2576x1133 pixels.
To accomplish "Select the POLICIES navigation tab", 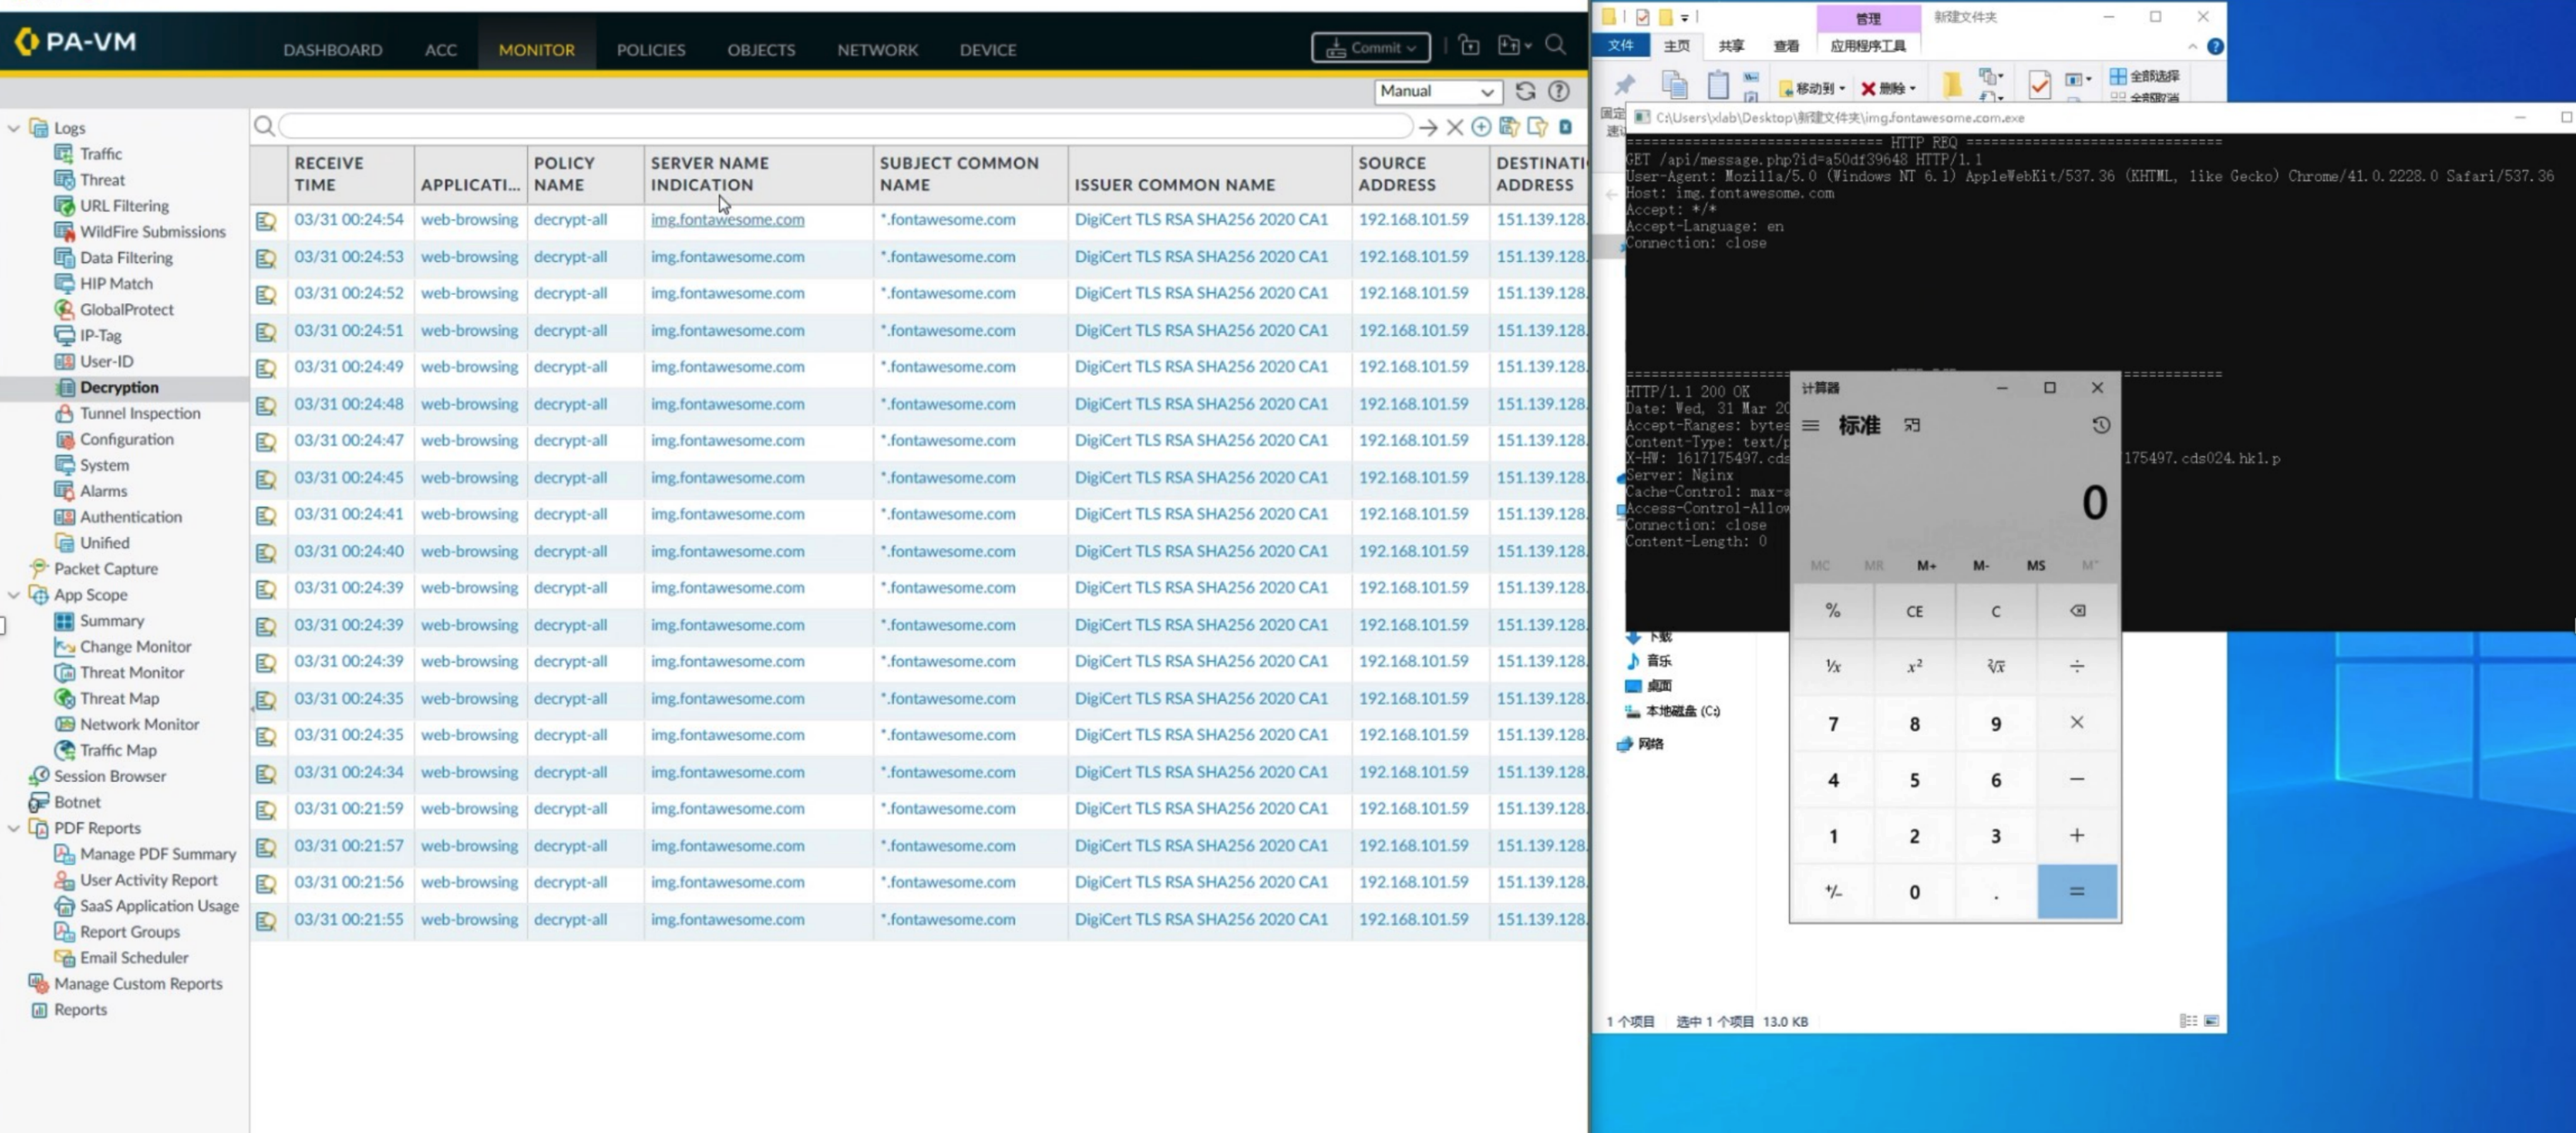I will [x=650, y=49].
